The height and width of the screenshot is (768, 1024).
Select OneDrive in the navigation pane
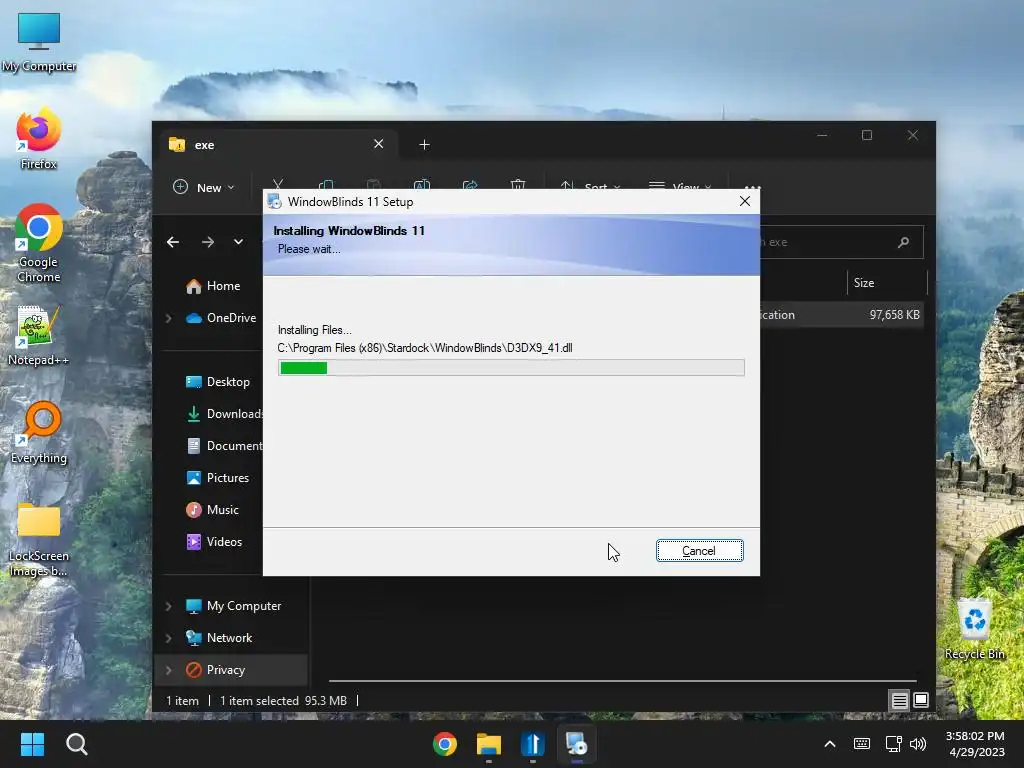222,318
